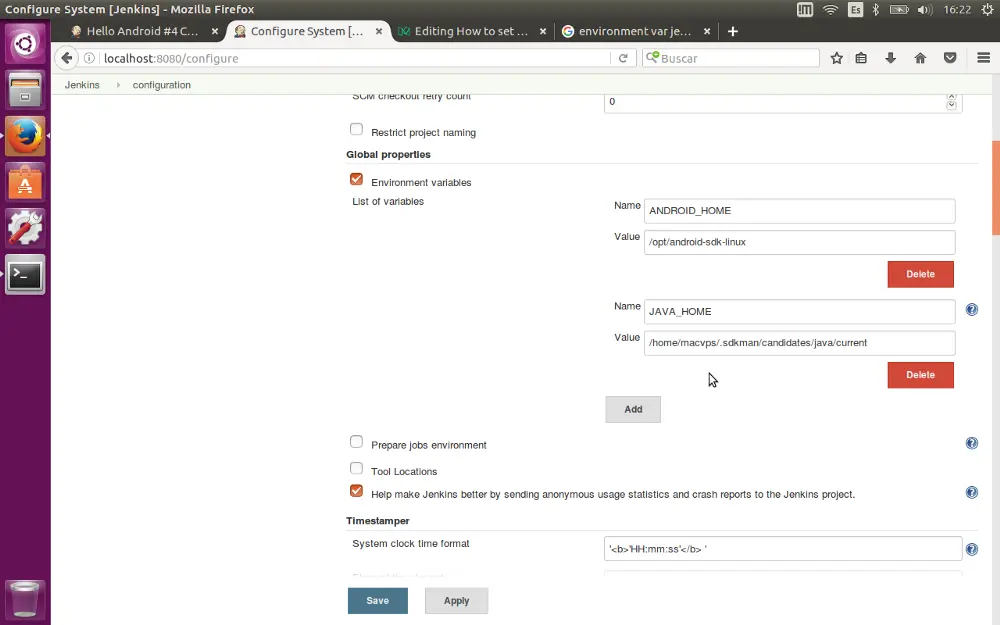Go to Firefox home page
1000x625 pixels.
pyautogui.click(x=920, y=58)
